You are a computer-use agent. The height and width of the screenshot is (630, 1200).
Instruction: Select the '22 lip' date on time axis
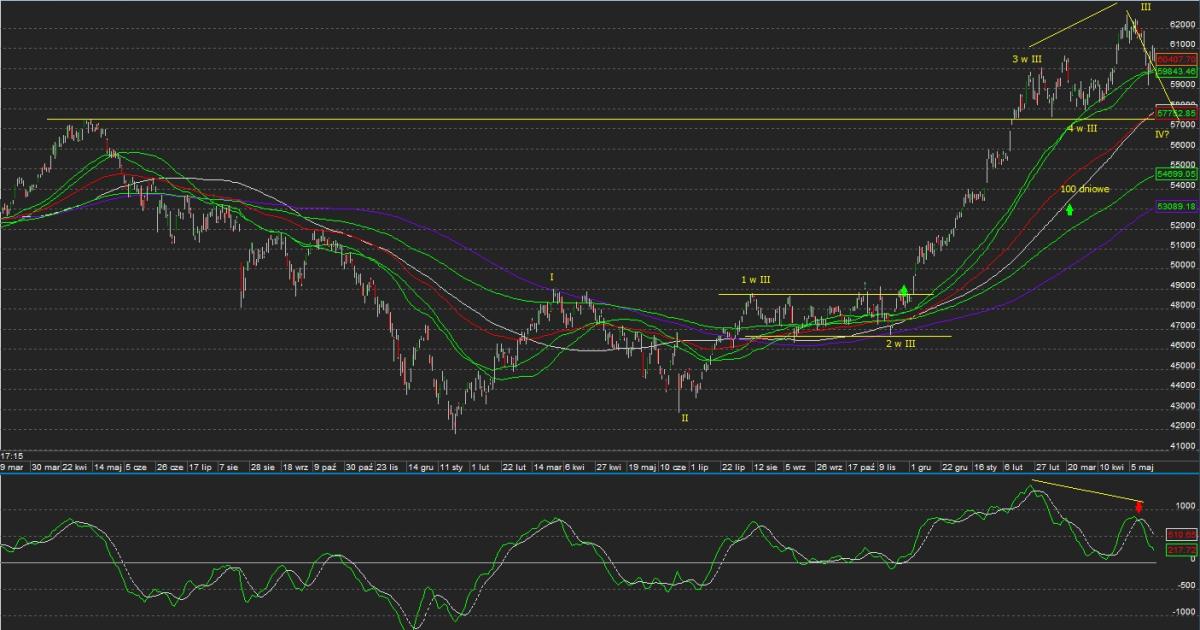point(733,466)
